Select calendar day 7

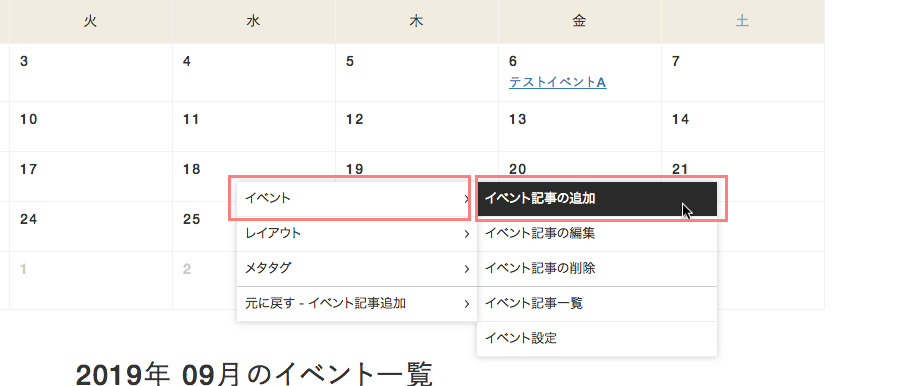point(676,61)
